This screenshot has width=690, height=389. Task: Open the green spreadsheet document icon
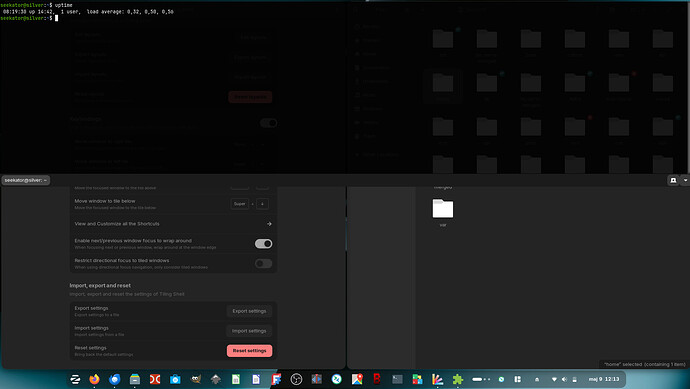click(x=236, y=379)
